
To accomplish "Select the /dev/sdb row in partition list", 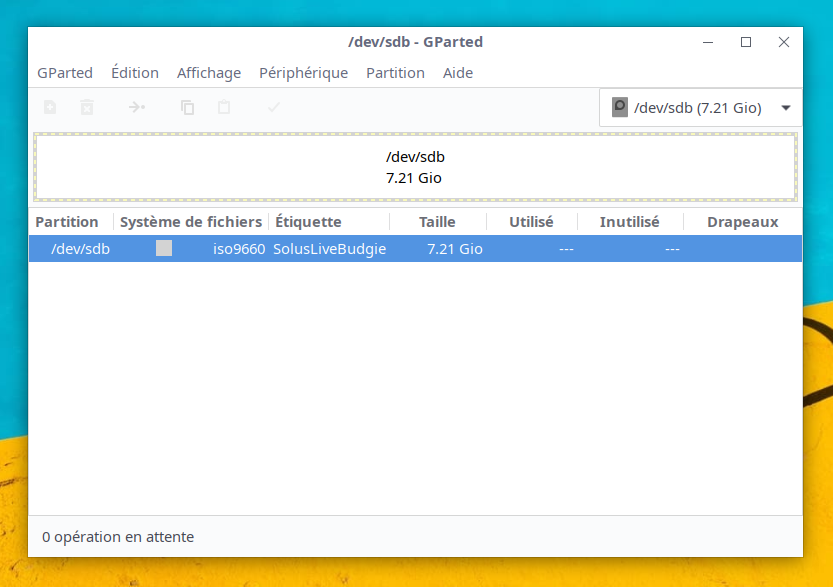I will click(x=415, y=249).
